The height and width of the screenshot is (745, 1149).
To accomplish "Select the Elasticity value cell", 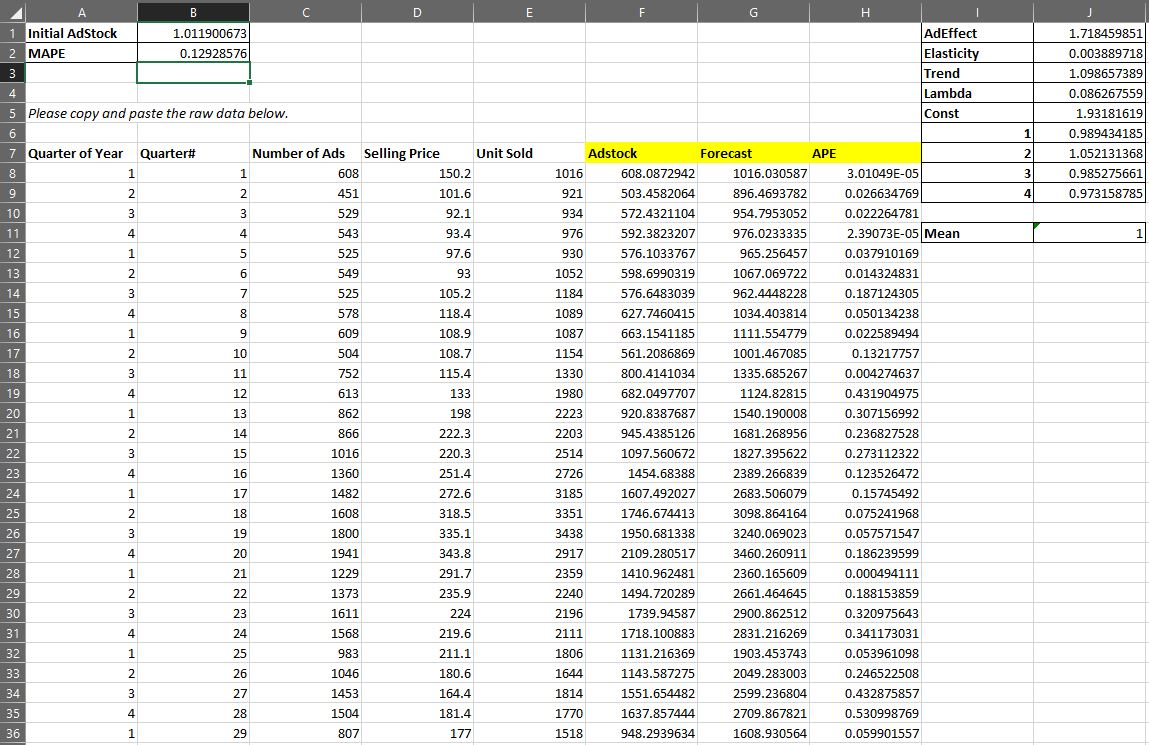I will point(1088,53).
